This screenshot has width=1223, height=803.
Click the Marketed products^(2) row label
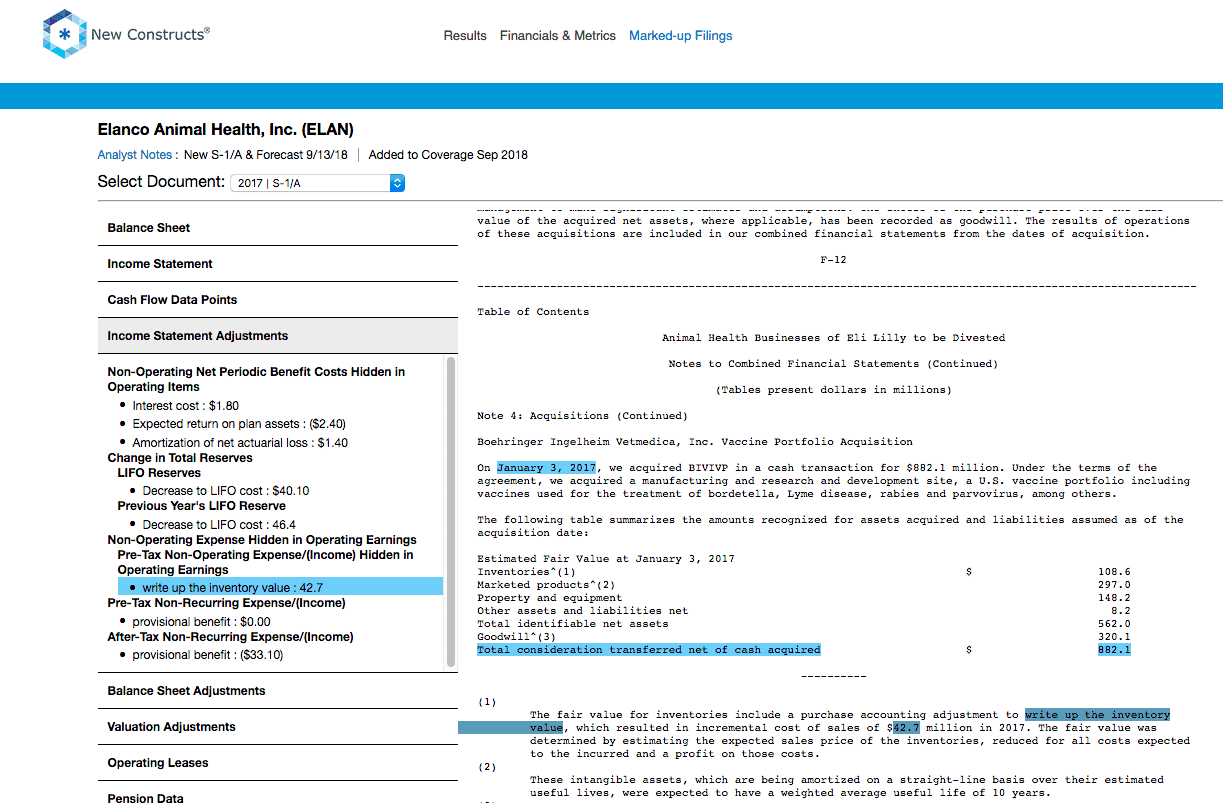[547, 585]
